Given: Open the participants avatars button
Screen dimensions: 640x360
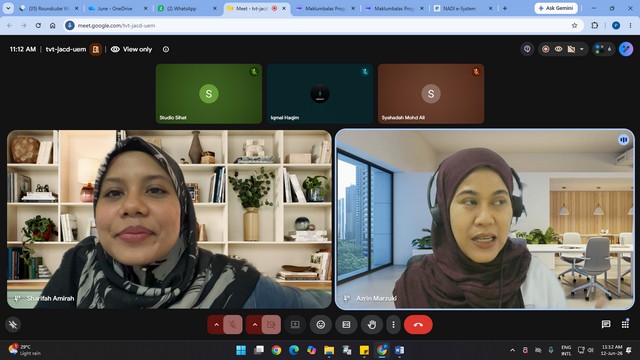Looking at the screenshot, I should pyautogui.click(x=603, y=49).
